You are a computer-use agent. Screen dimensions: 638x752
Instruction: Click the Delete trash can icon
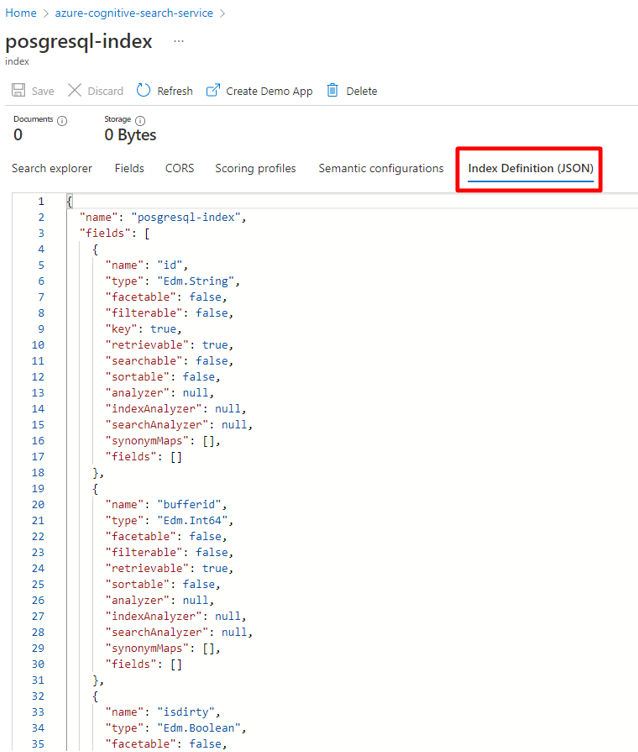pyautogui.click(x=332, y=90)
